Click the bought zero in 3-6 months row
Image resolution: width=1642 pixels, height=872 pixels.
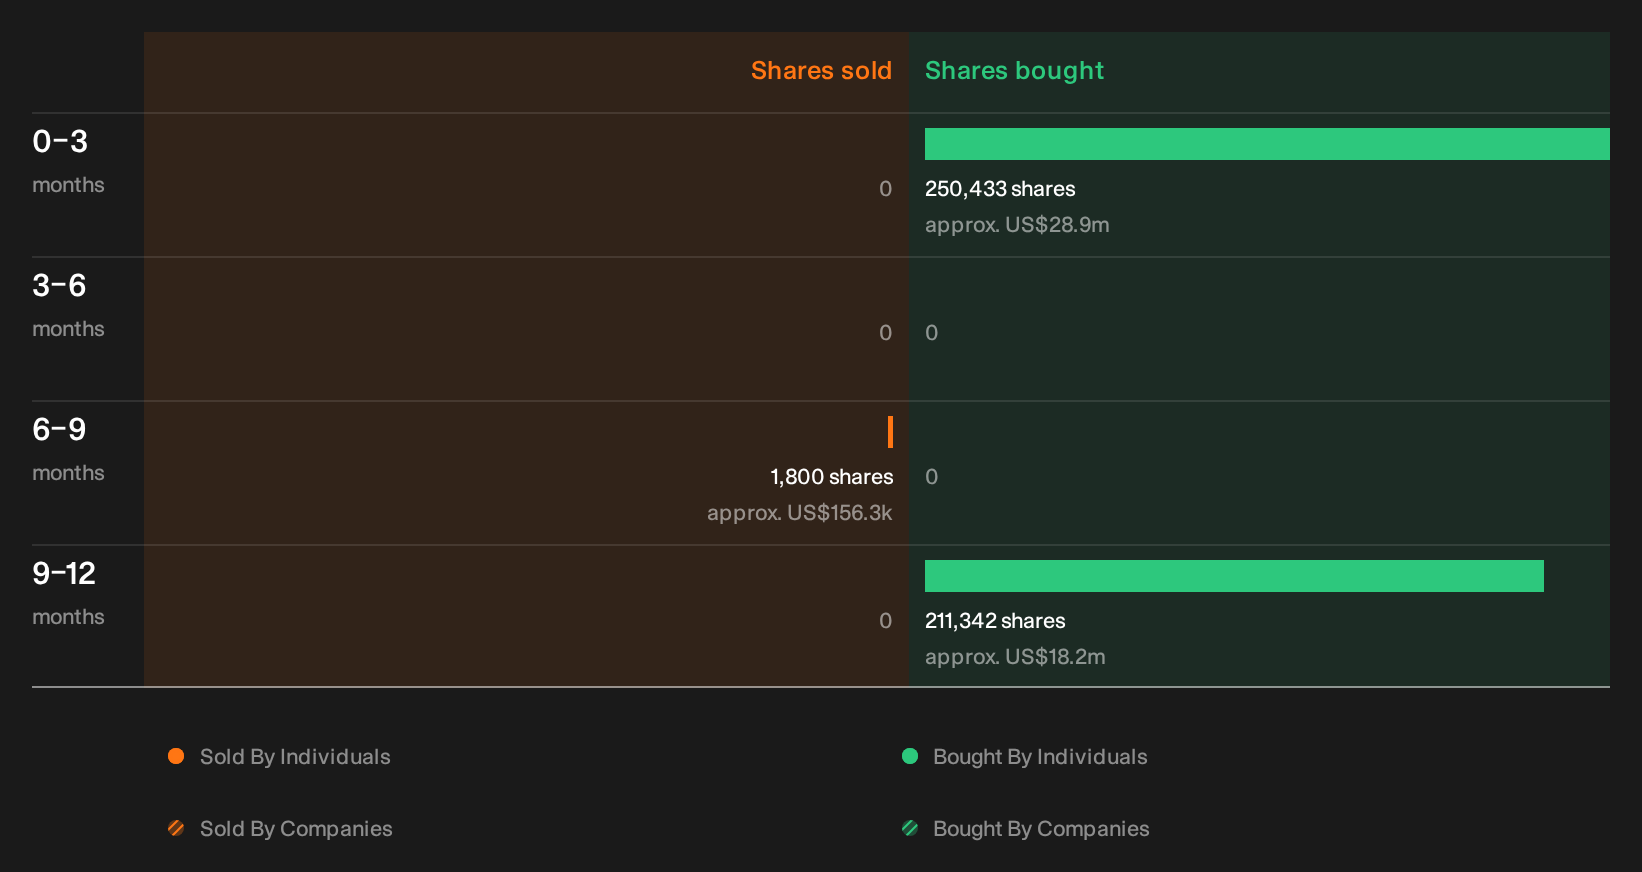931,333
